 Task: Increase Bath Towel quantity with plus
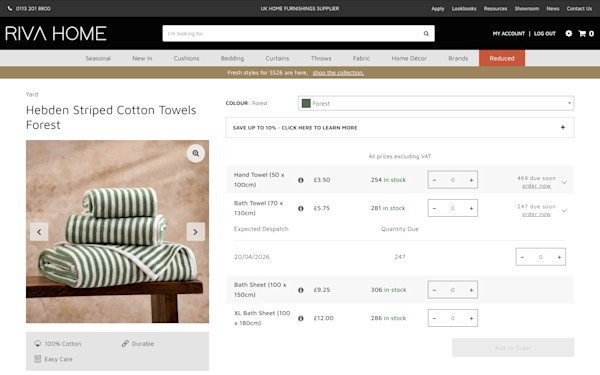471,208
